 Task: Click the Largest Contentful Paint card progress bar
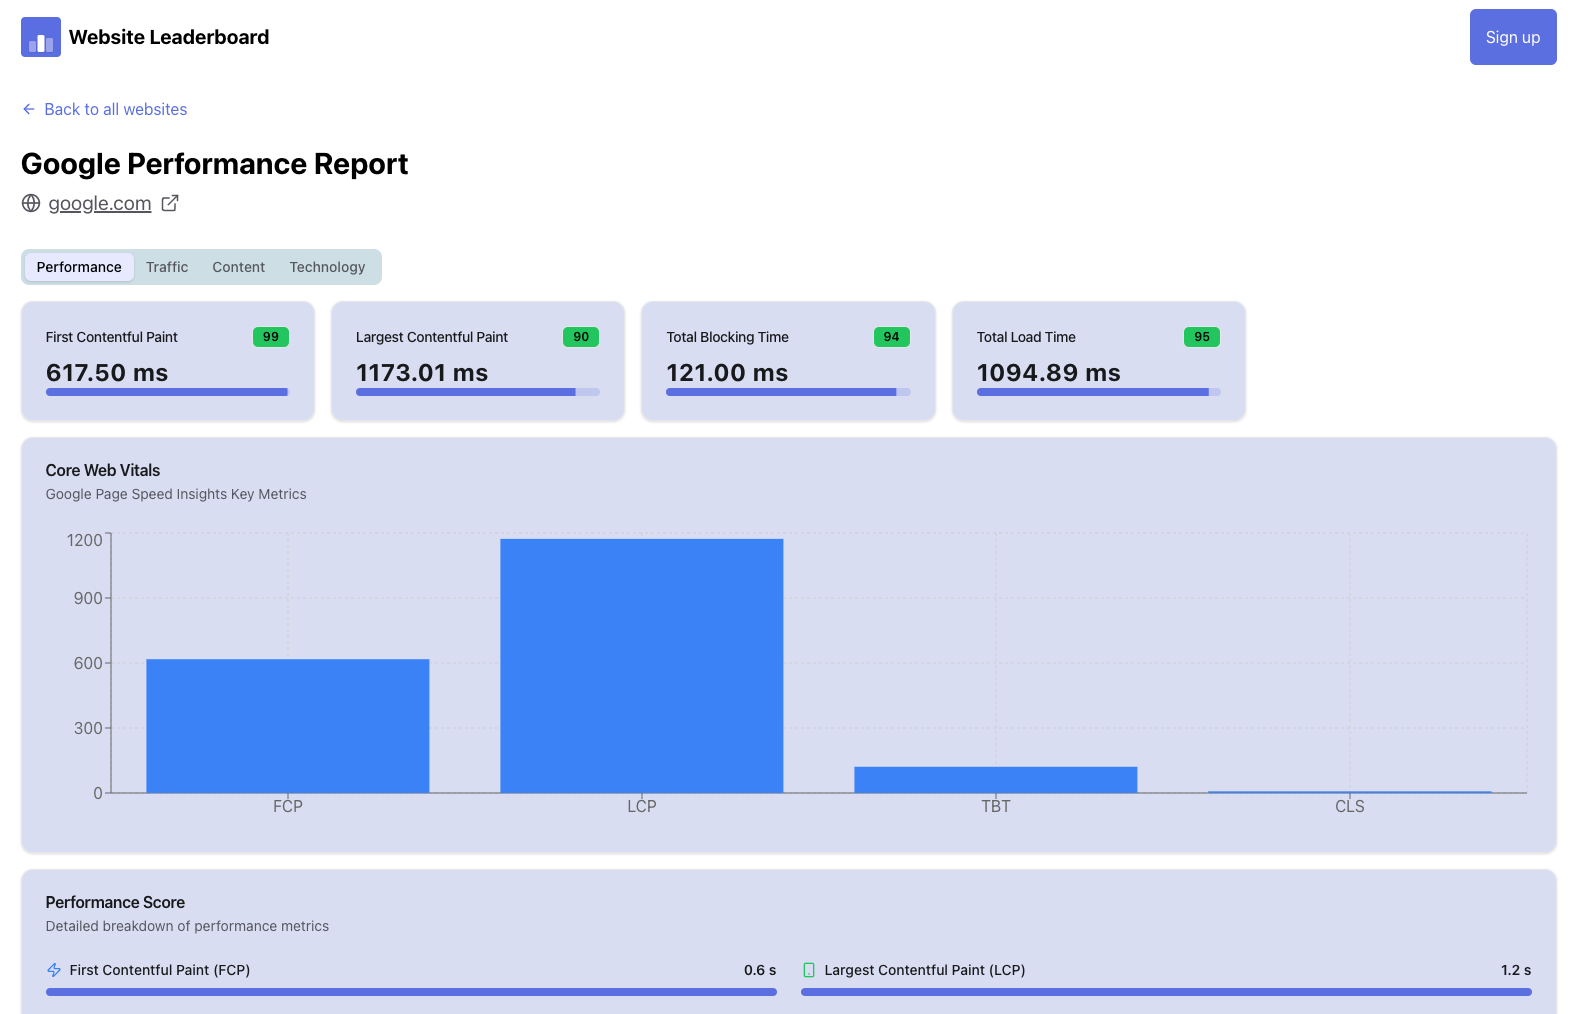[x=478, y=392]
